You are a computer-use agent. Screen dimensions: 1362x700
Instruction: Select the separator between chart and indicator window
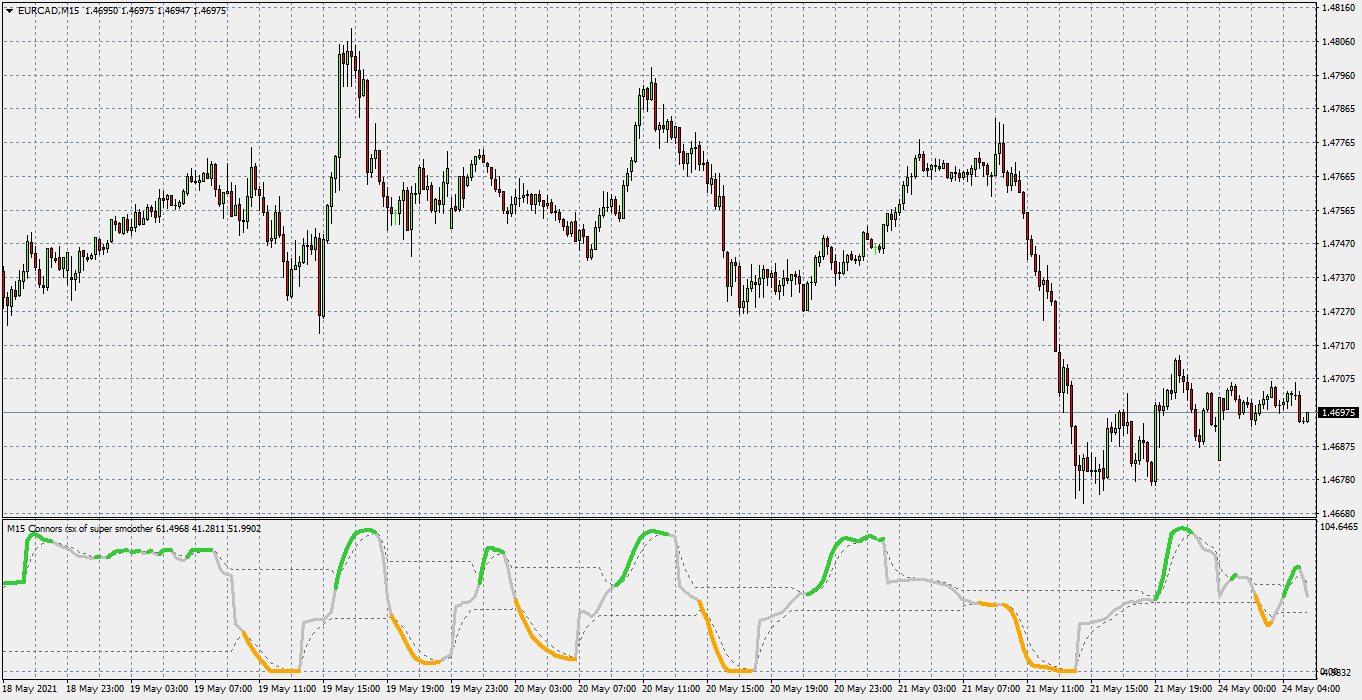(x=658, y=518)
